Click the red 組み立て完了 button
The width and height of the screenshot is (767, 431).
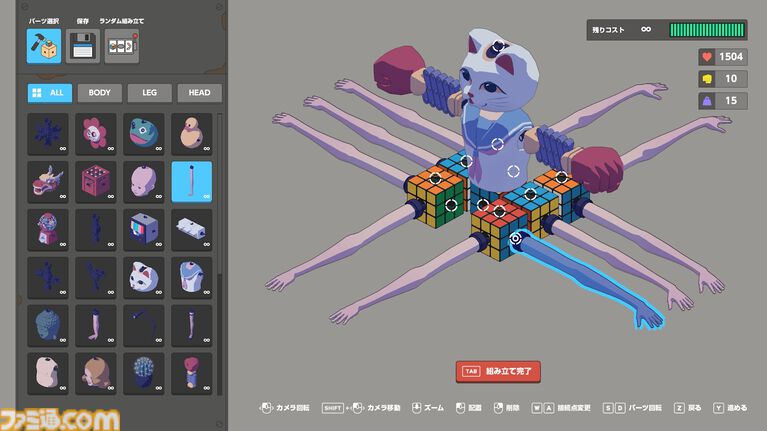pos(498,372)
